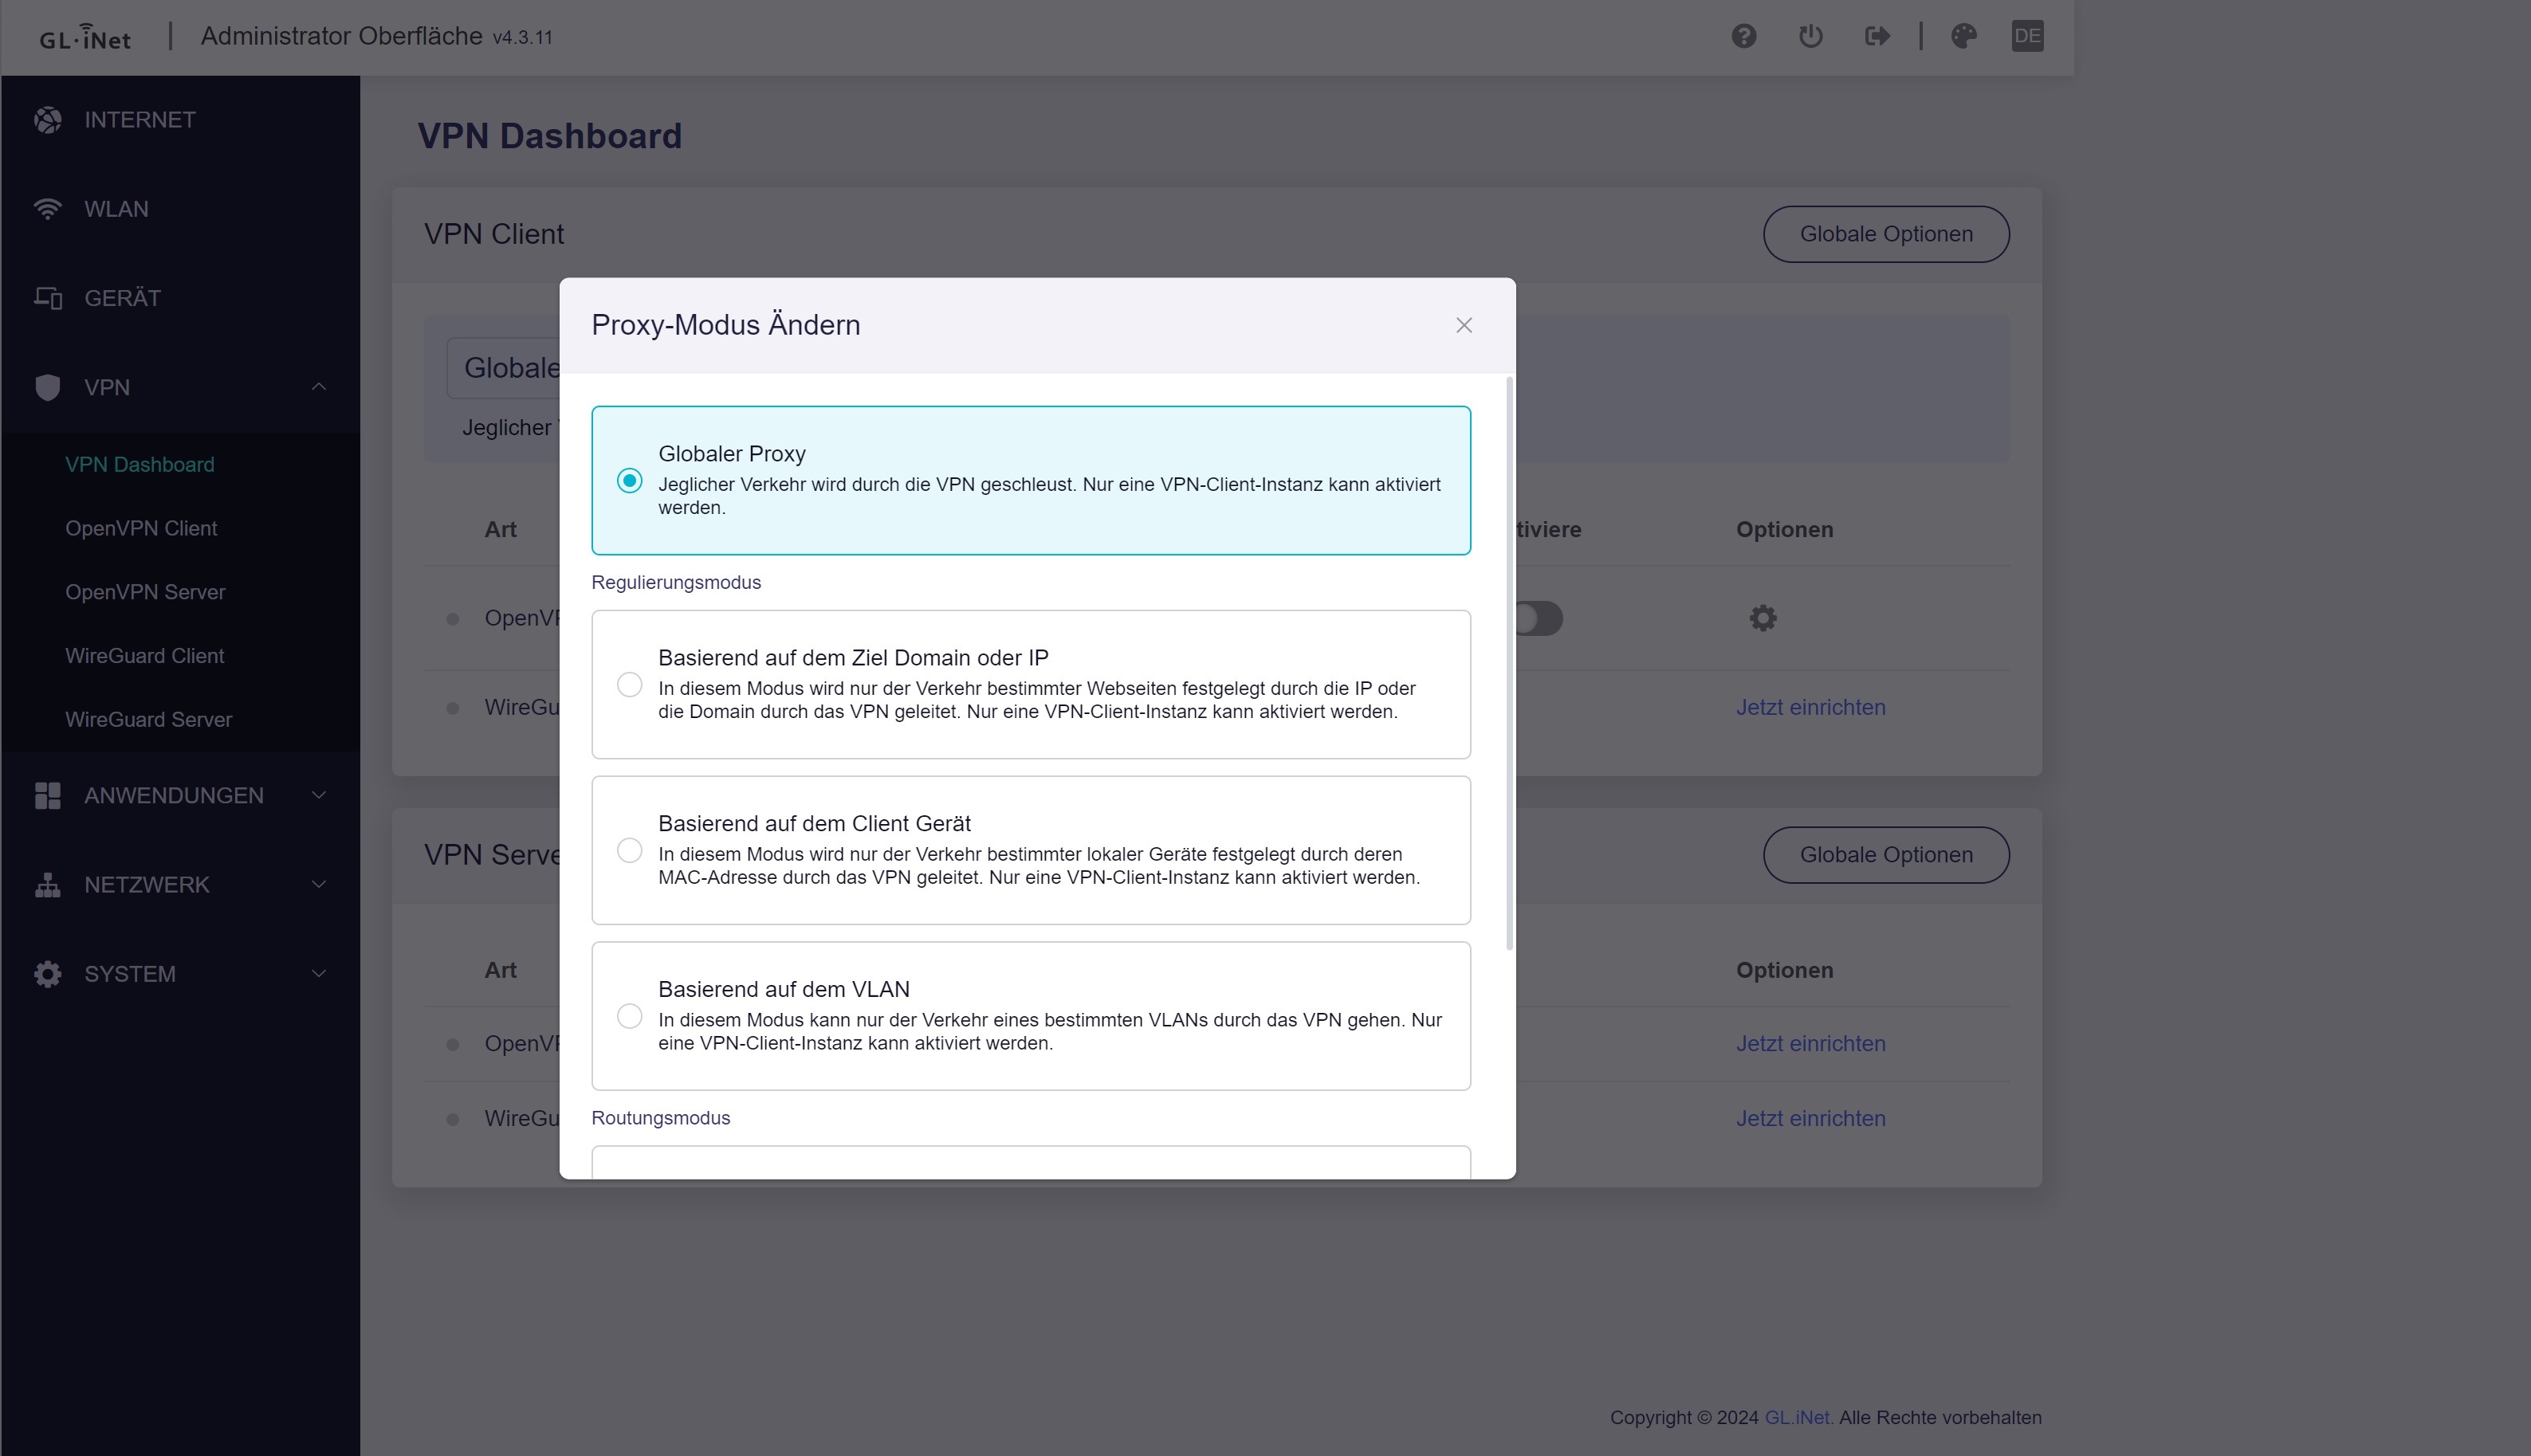Viewport: 2531px width, 1456px height.
Task: Click VPN Client Globale Optionen button
Action: (1885, 234)
